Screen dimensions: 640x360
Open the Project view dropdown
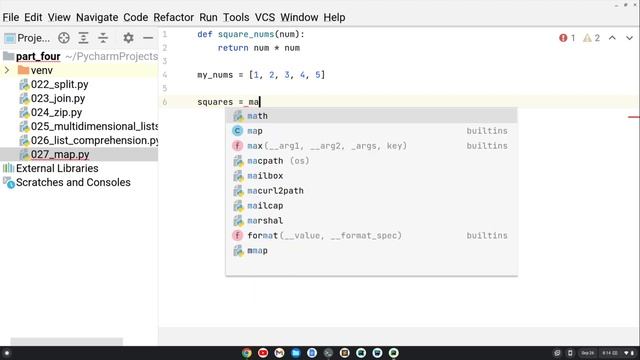27,38
